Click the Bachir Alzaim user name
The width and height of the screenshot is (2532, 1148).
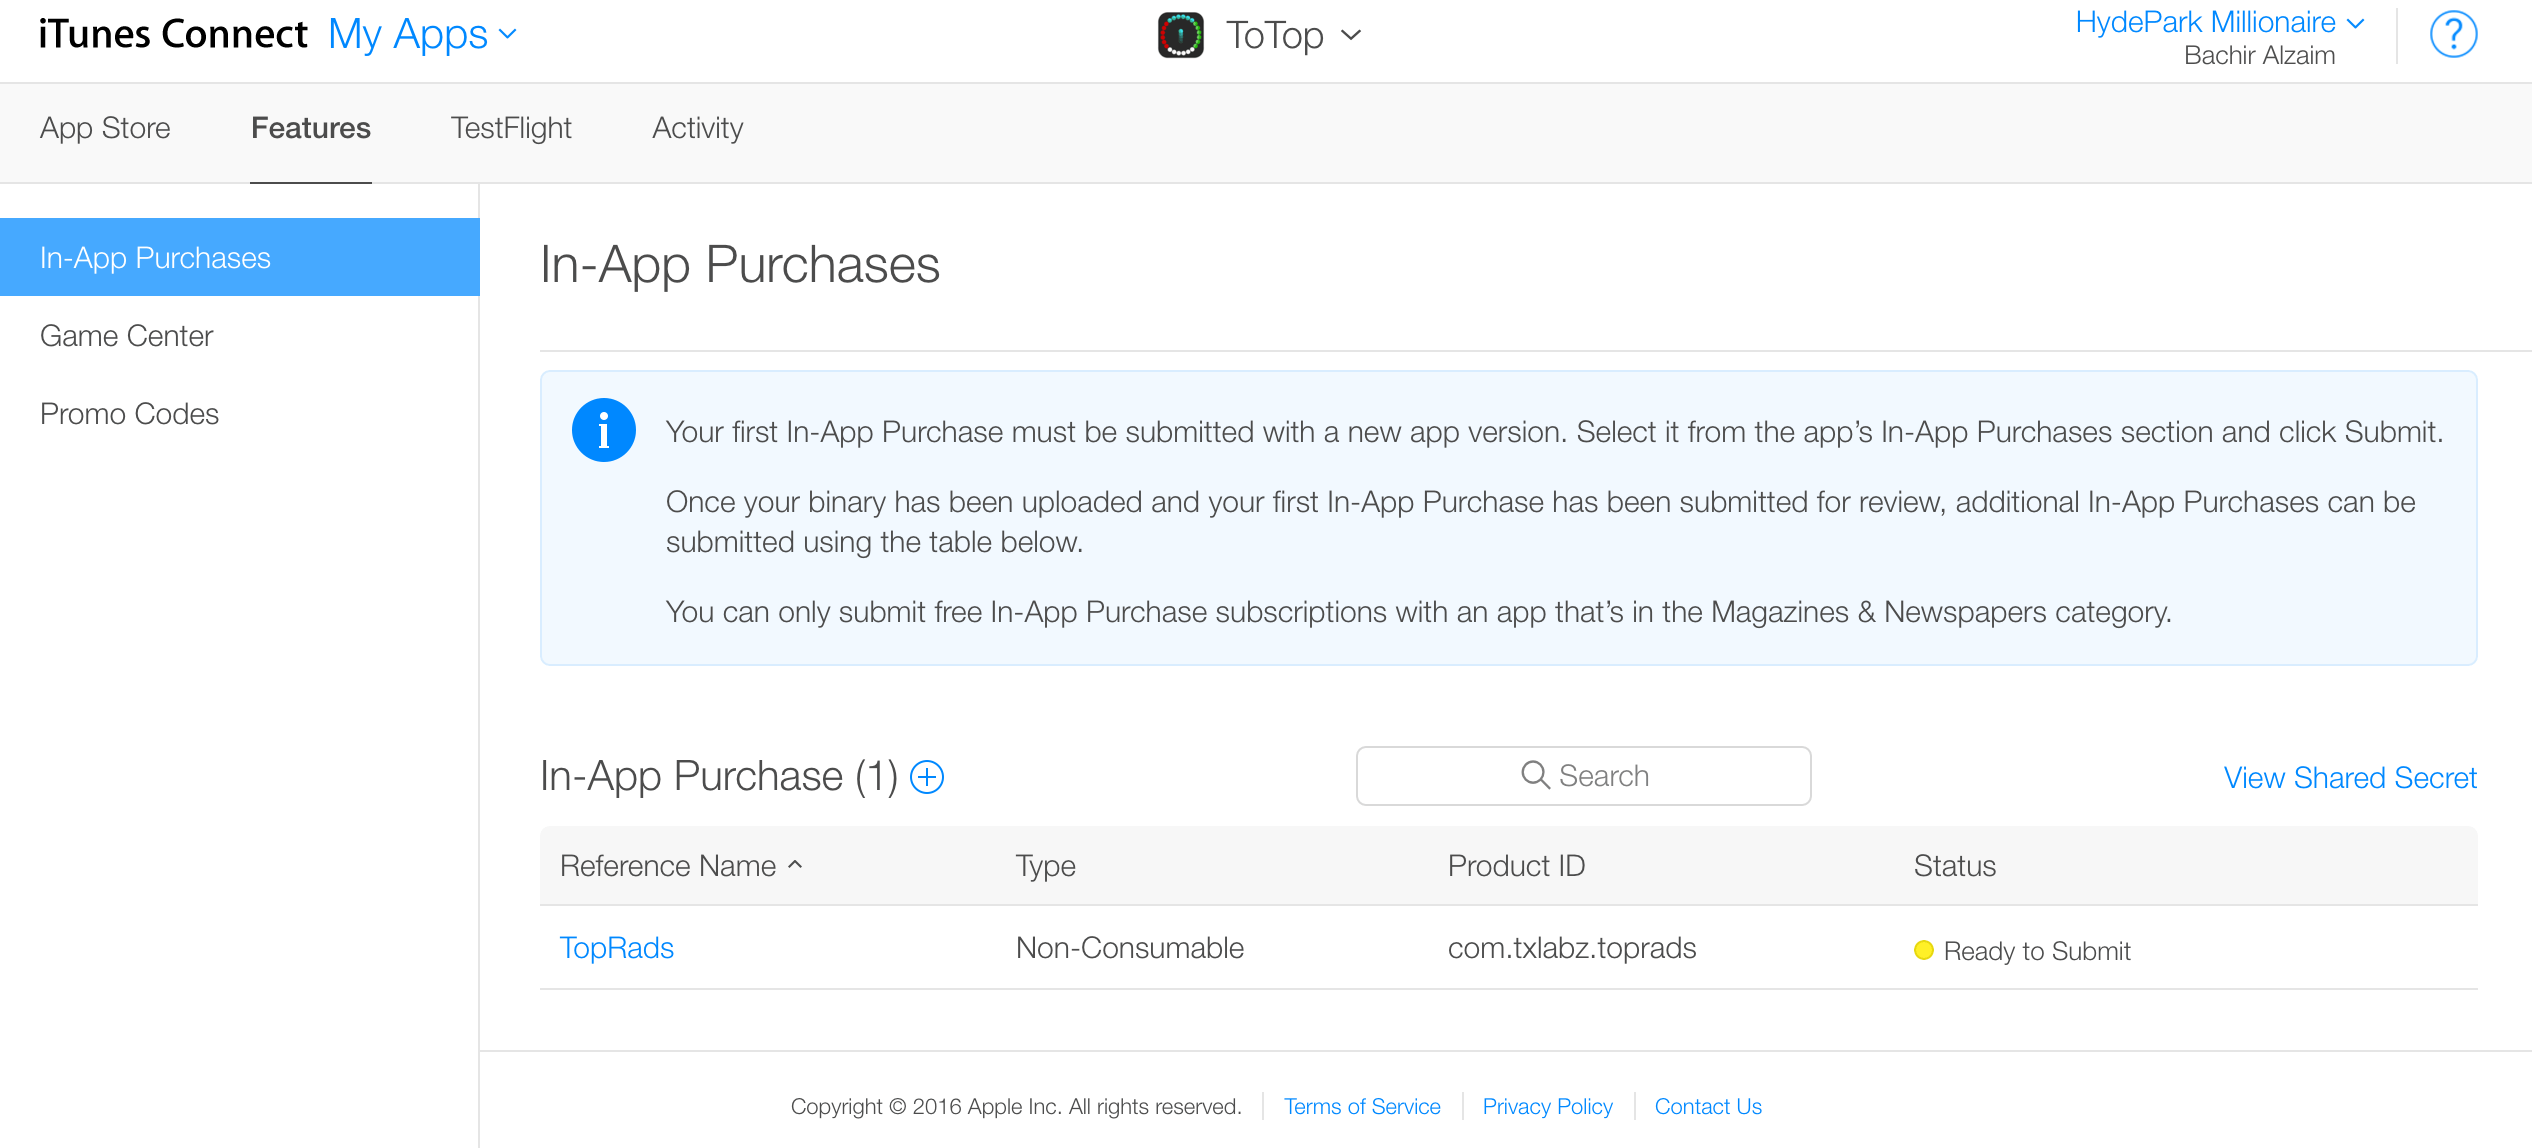click(2260, 56)
